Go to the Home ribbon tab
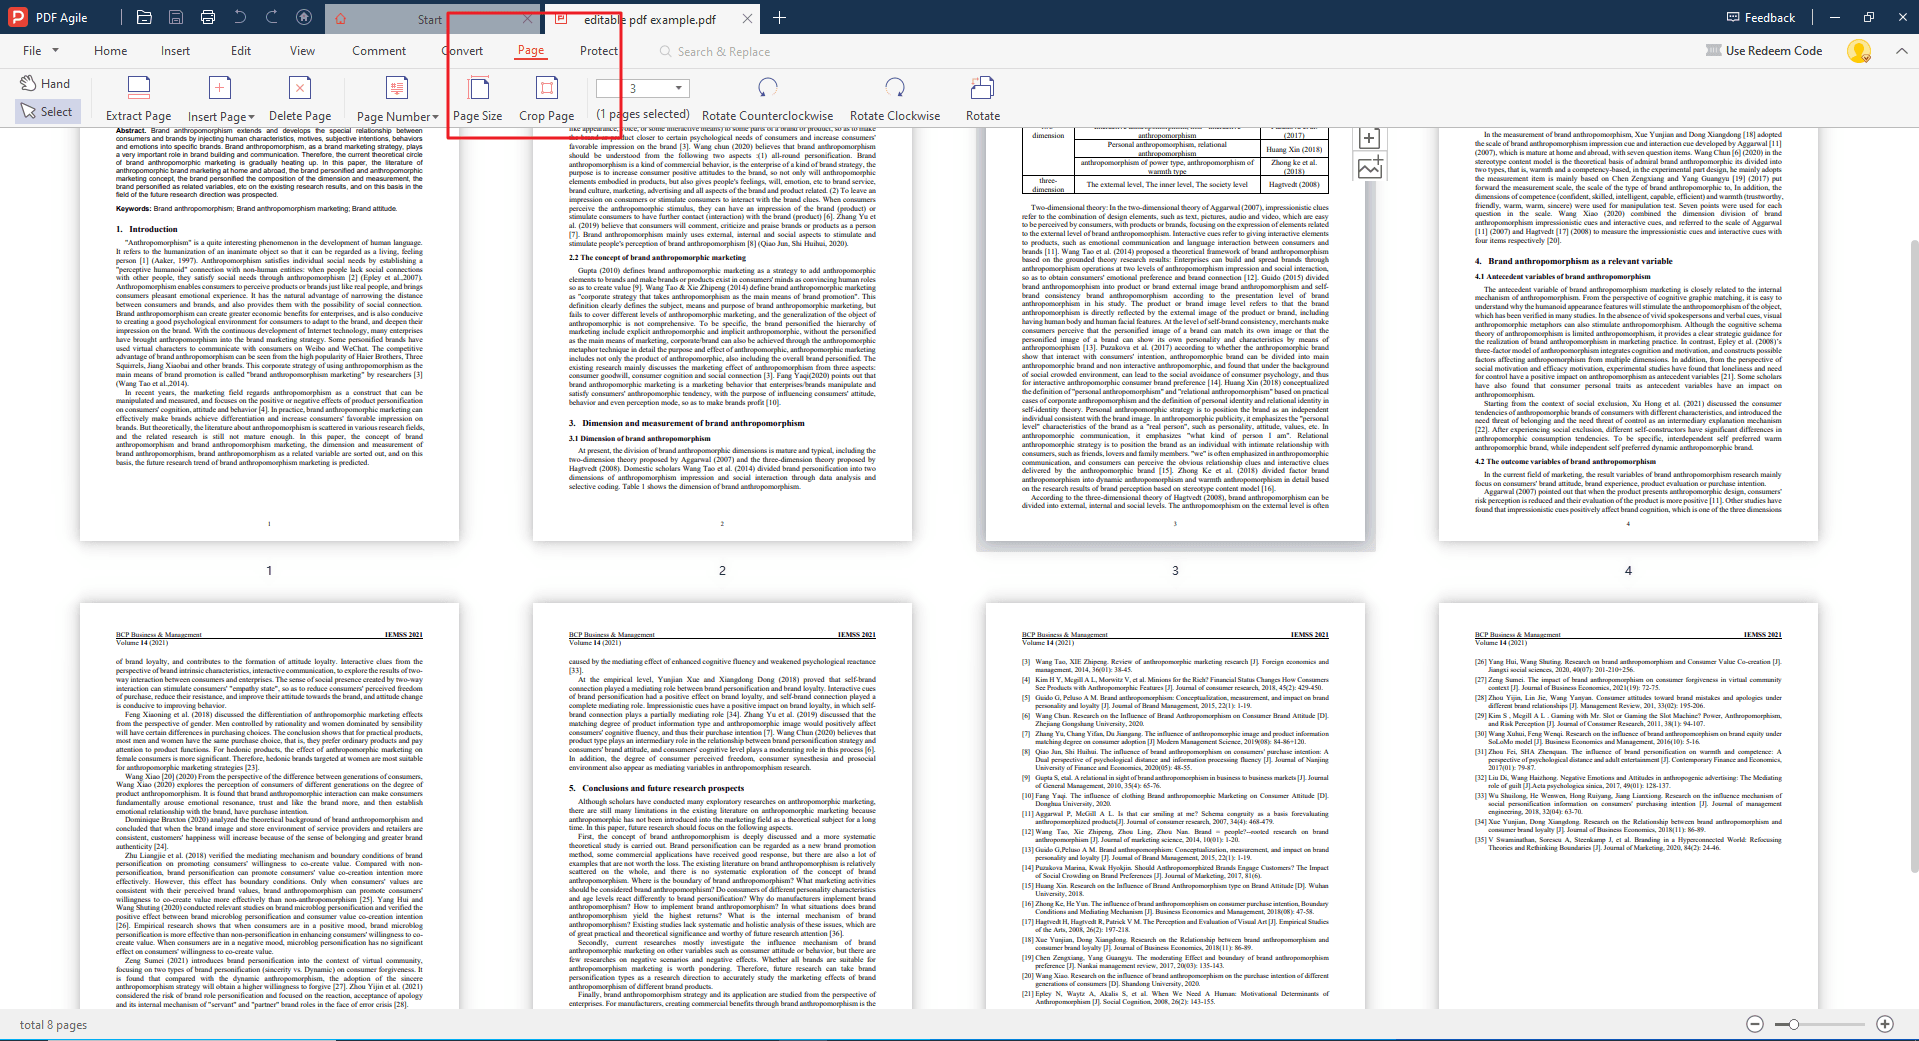The height and width of the screenshot is (1041, 1919). click(110, 51)
